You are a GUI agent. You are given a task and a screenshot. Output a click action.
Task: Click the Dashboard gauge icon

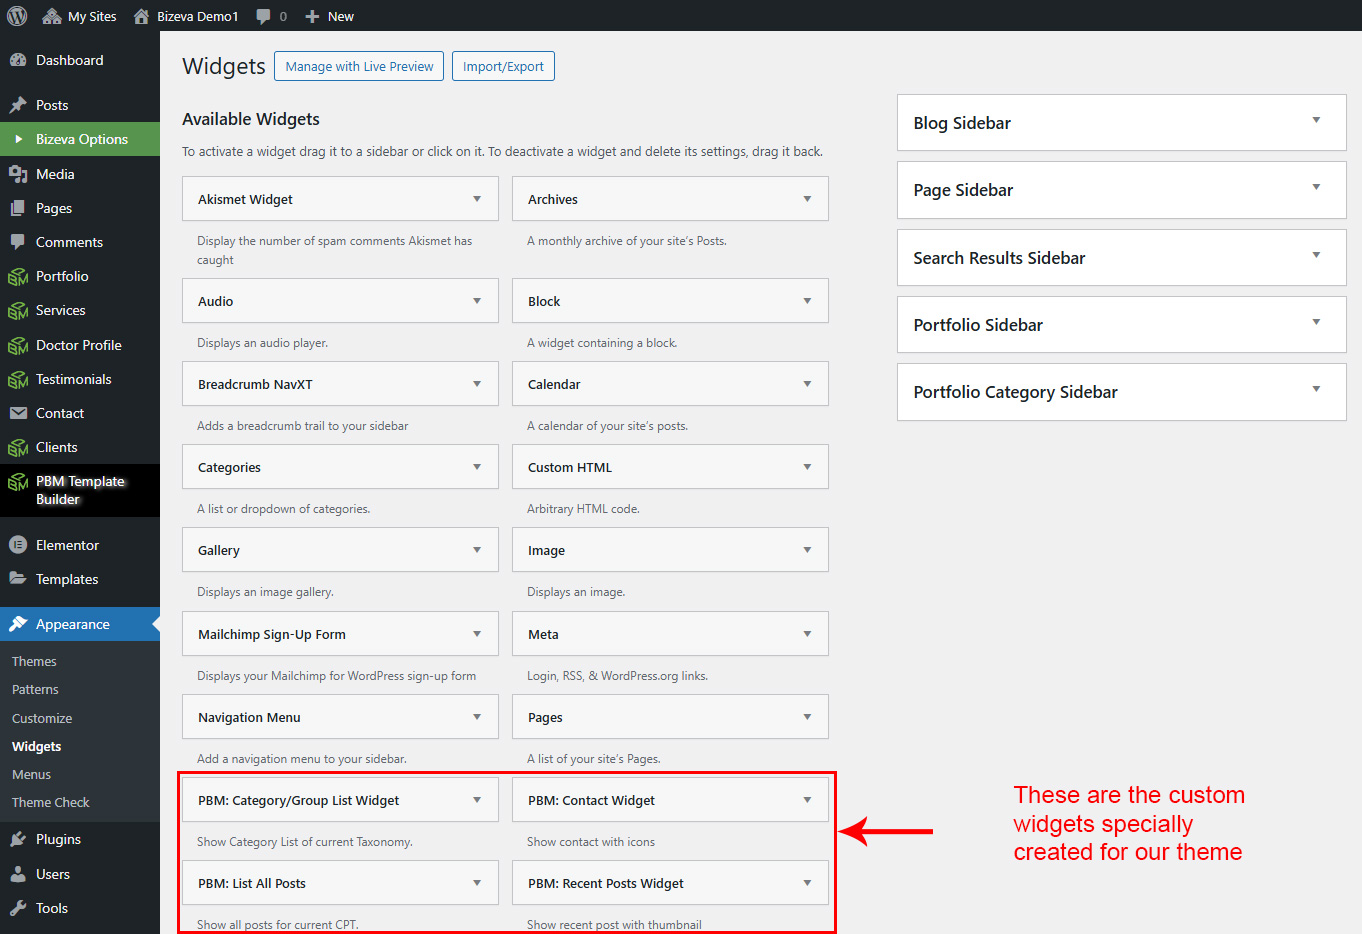pos(18,60)
